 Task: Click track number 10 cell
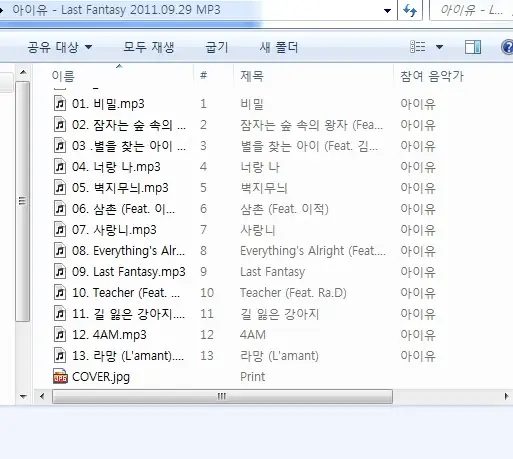207,293
